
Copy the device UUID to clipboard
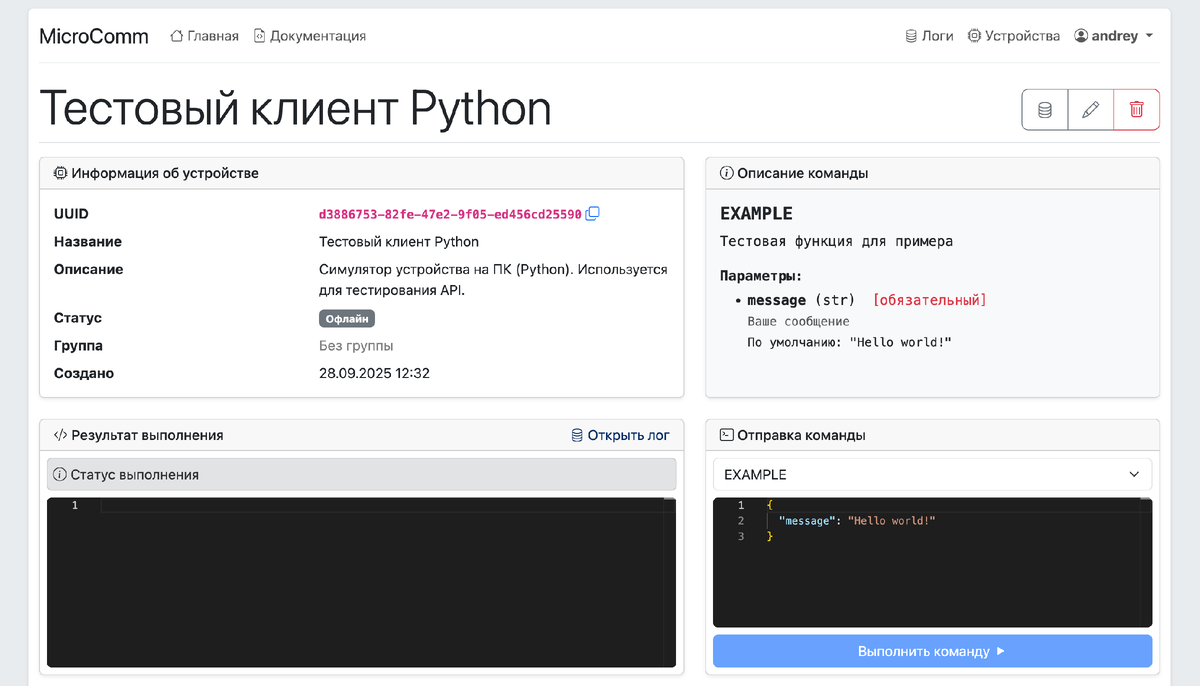tap(593, 213)
